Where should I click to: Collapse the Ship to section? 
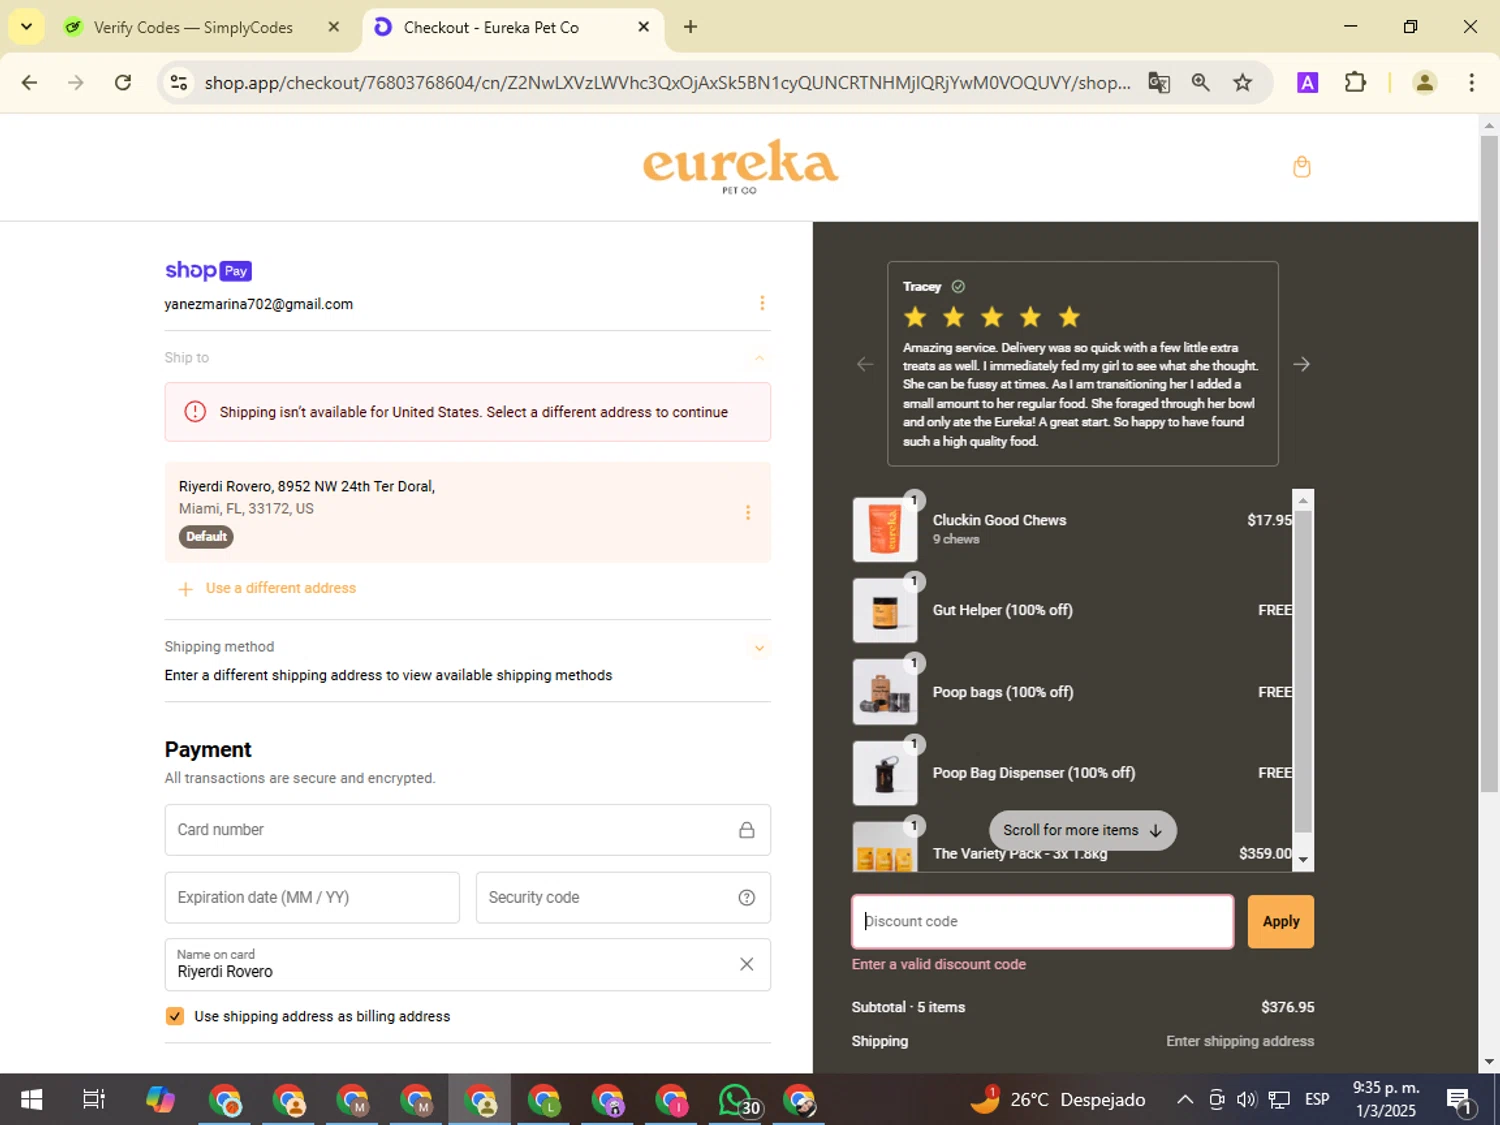759,358
